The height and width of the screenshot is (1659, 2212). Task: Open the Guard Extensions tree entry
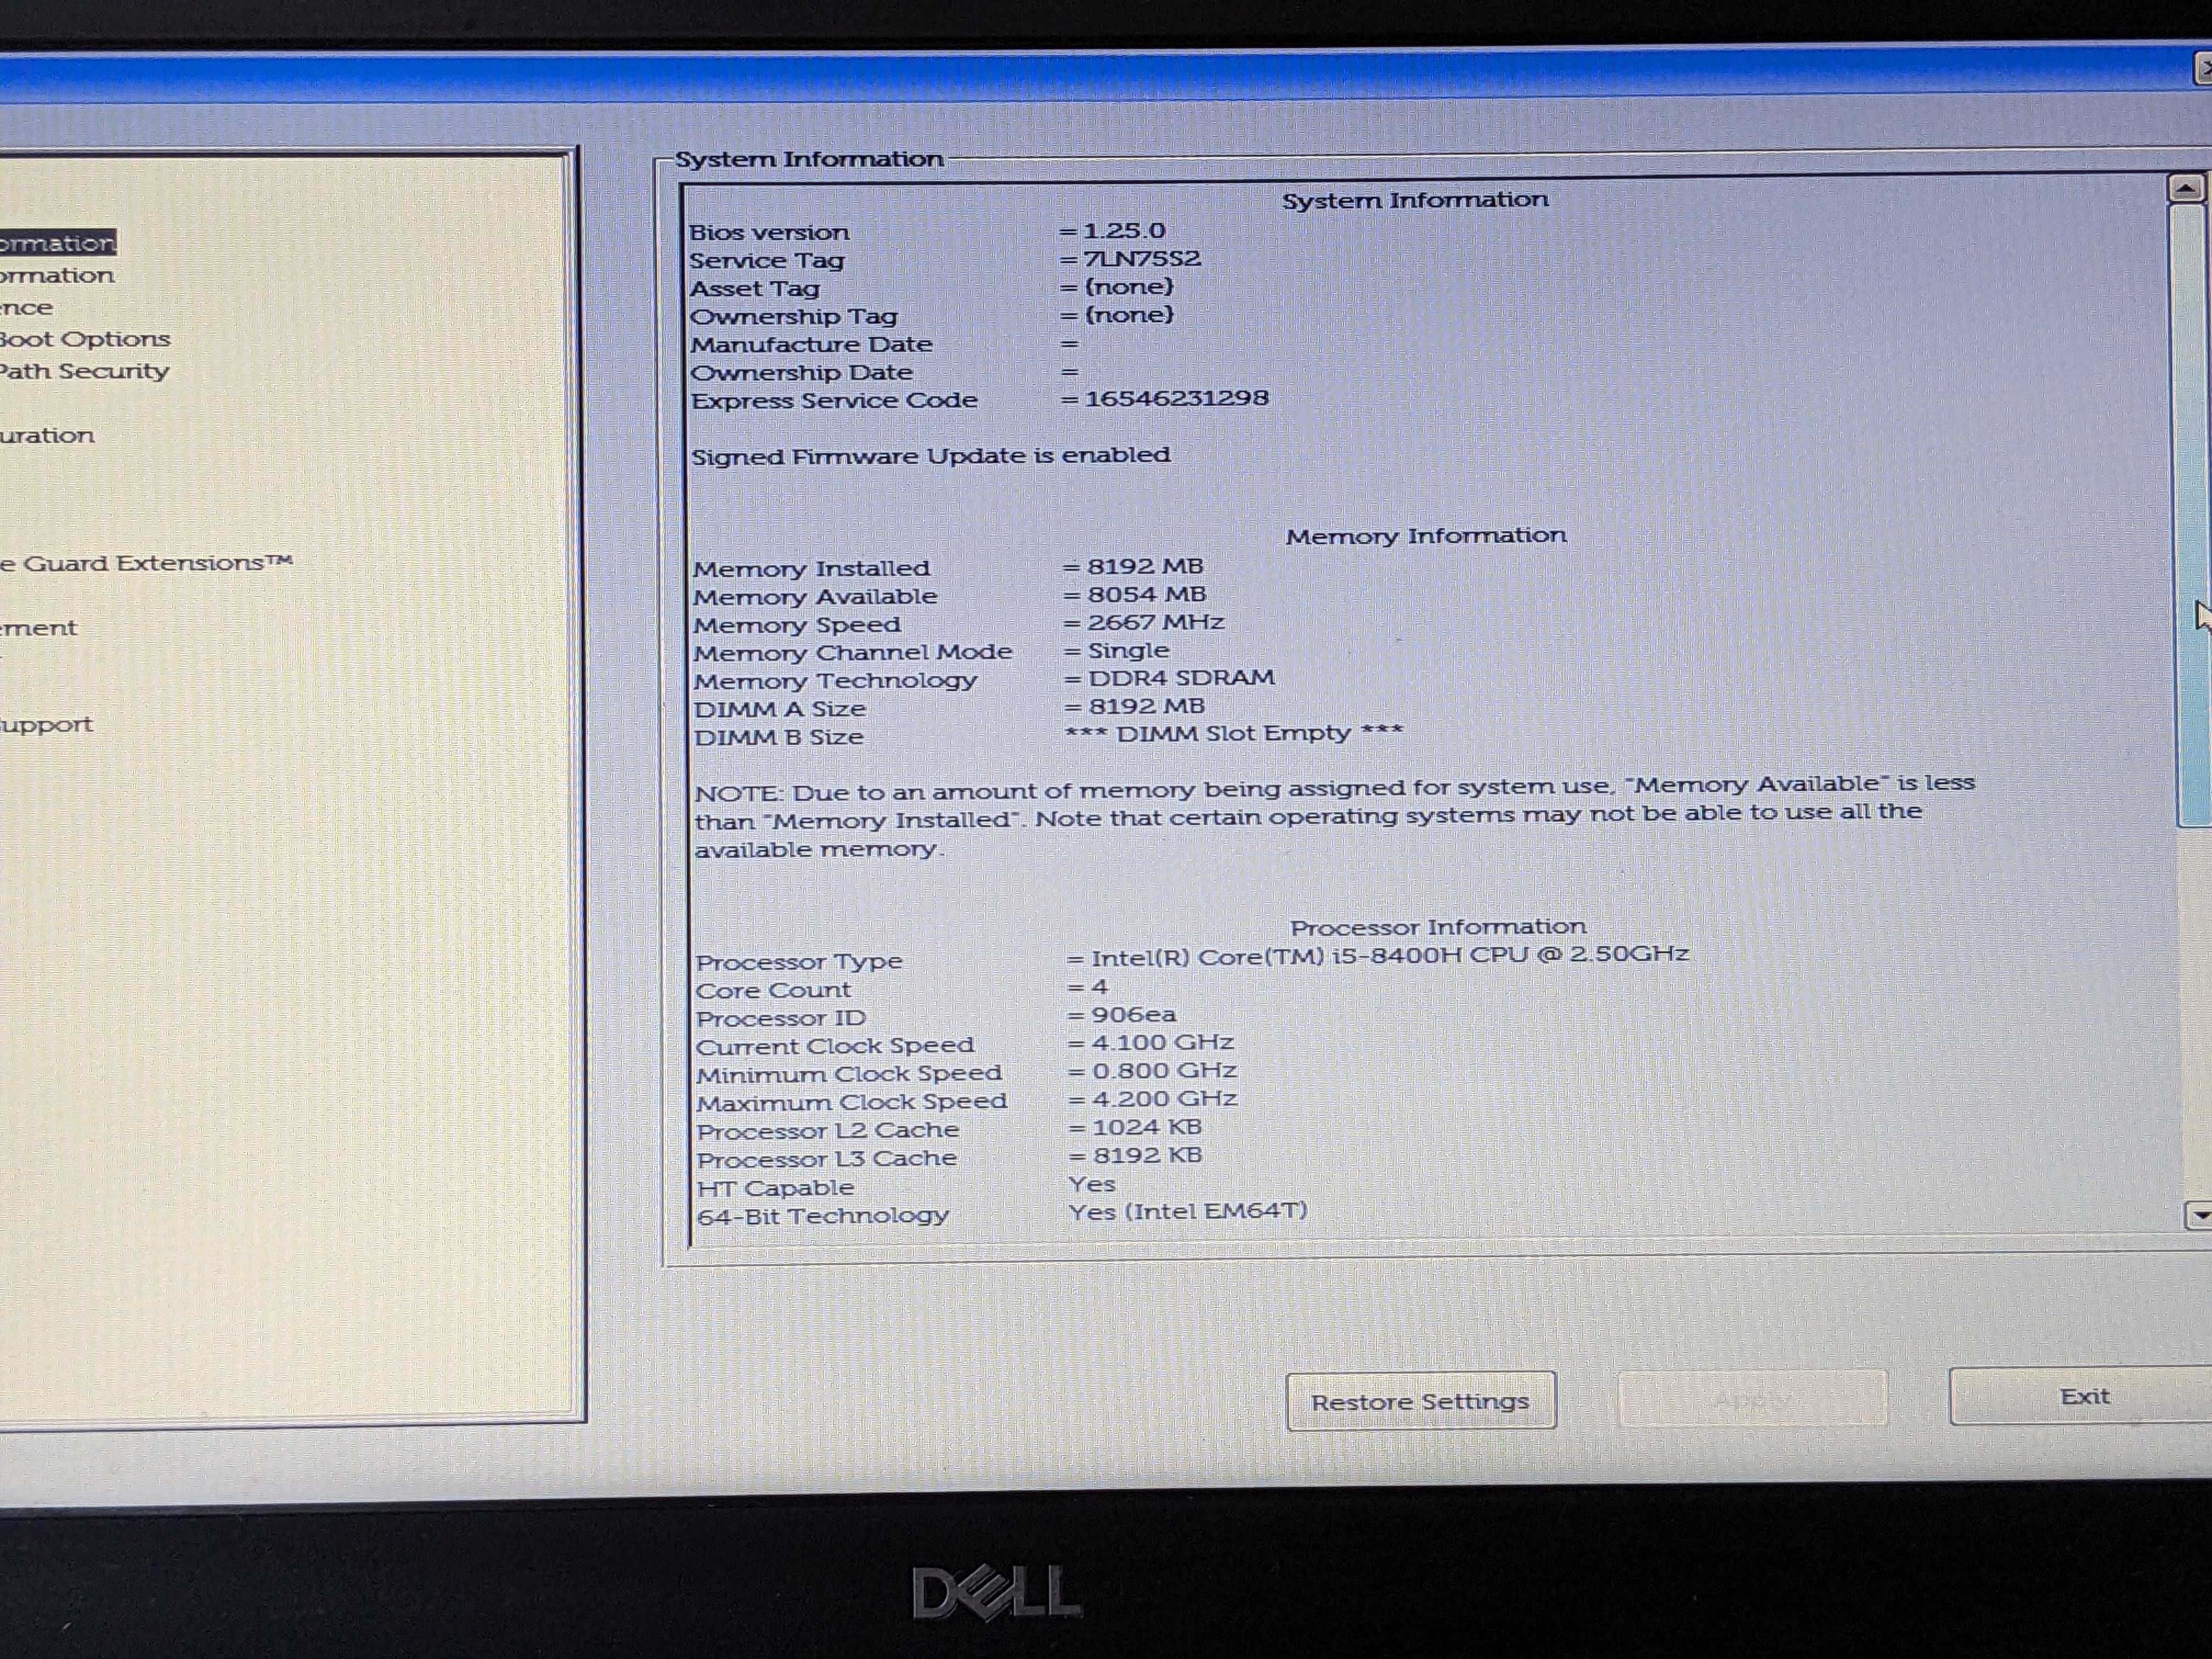146,563
